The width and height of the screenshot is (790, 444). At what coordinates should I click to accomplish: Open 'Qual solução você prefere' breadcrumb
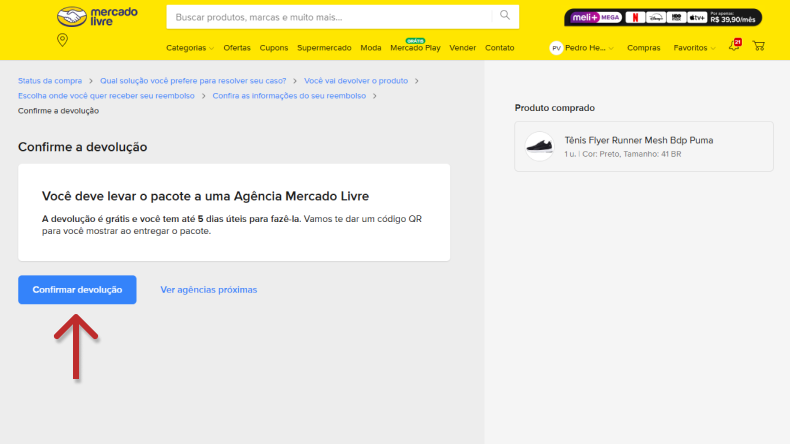click(193, 81)
